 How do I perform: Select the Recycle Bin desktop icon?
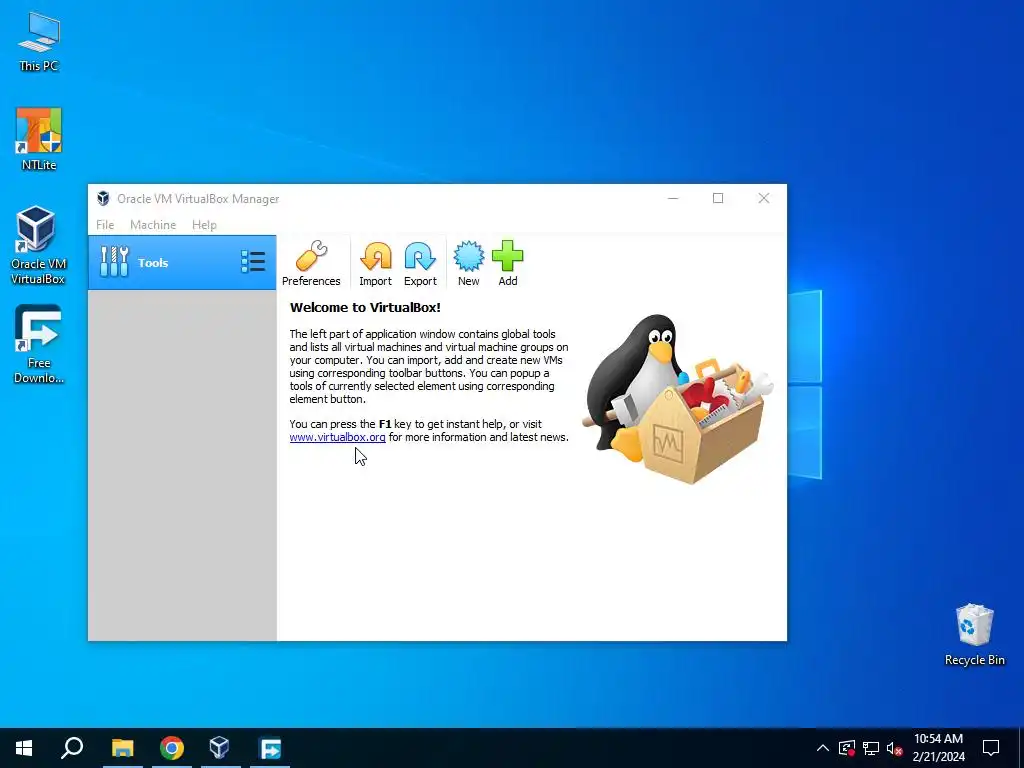974,635
